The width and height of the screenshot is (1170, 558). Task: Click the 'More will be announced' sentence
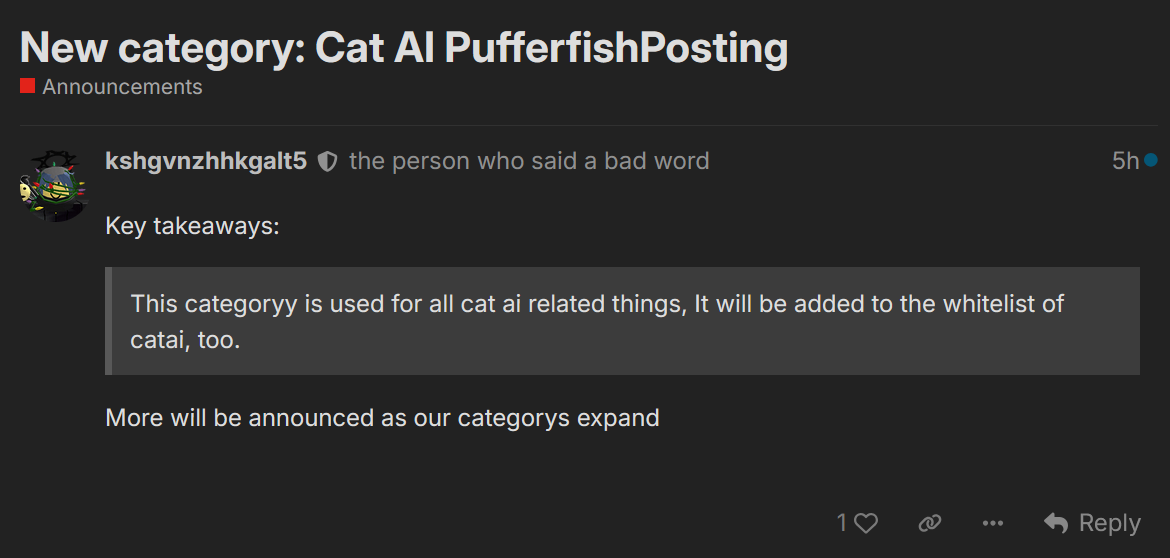click(382, 417)
